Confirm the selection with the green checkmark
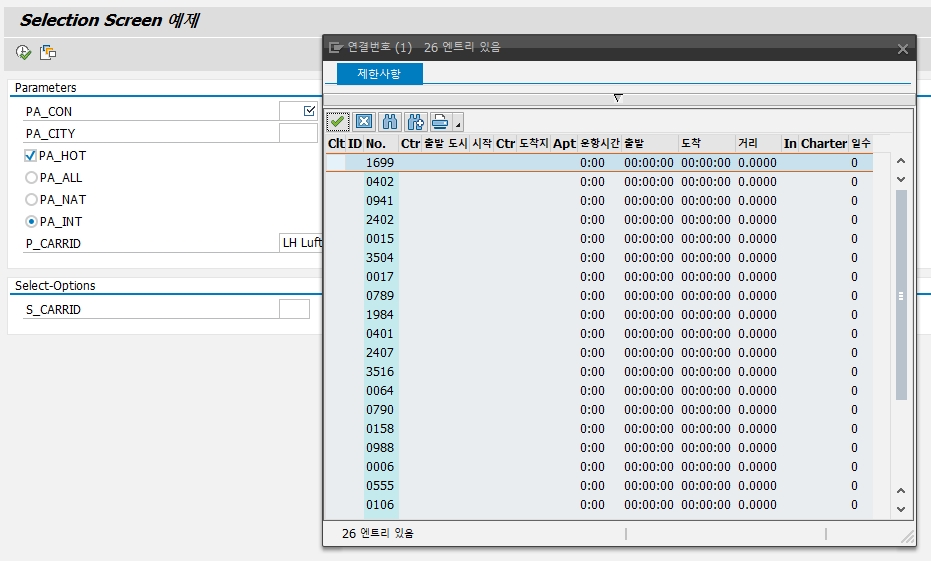The image size is (931, 561). [x=338, y=122]
